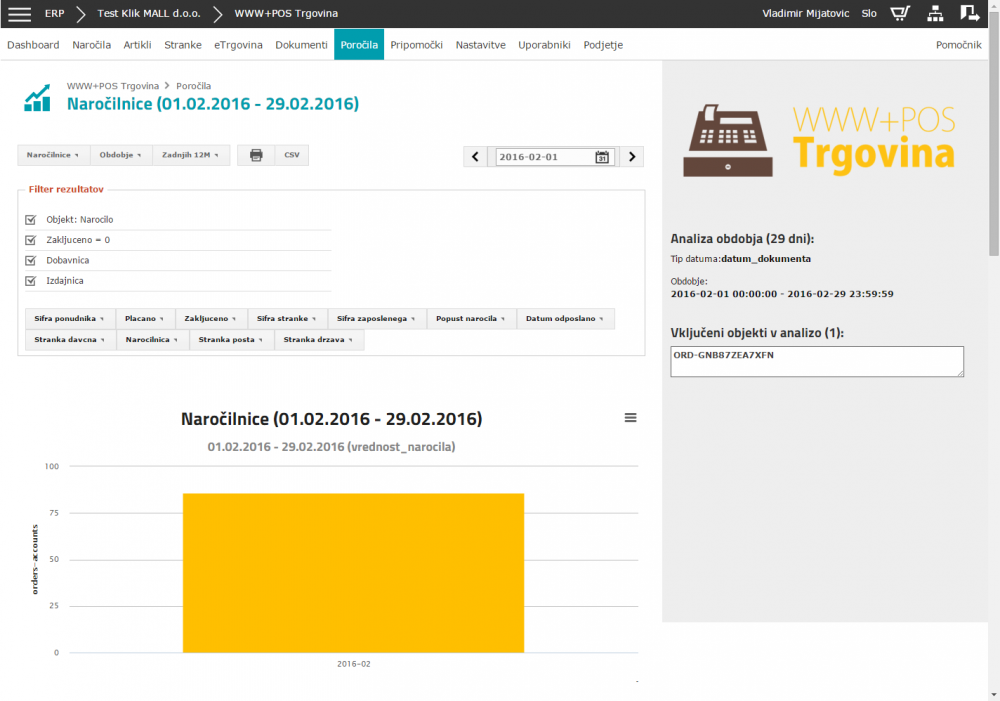Expand the 'Sifra stranke' filter dropdown
This screenshot has height=701, width=1000.
click(x=287, y=318)
